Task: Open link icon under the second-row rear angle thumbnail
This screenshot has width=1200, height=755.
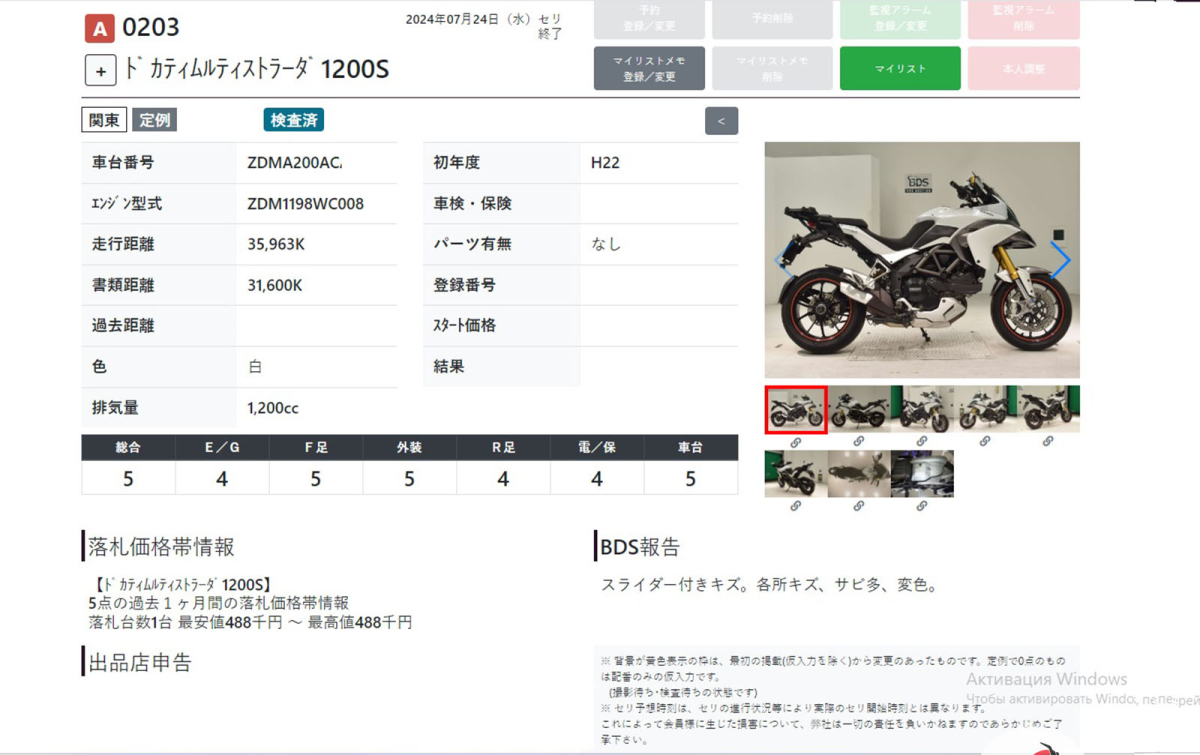Action: coord(796,506)
